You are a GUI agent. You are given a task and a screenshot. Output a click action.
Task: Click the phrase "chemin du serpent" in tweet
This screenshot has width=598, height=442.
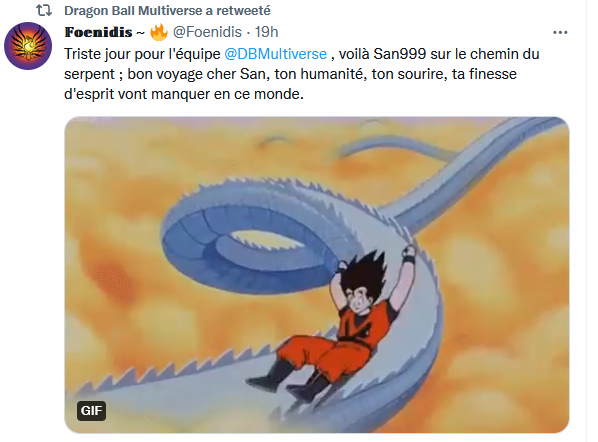click(505, 54)
